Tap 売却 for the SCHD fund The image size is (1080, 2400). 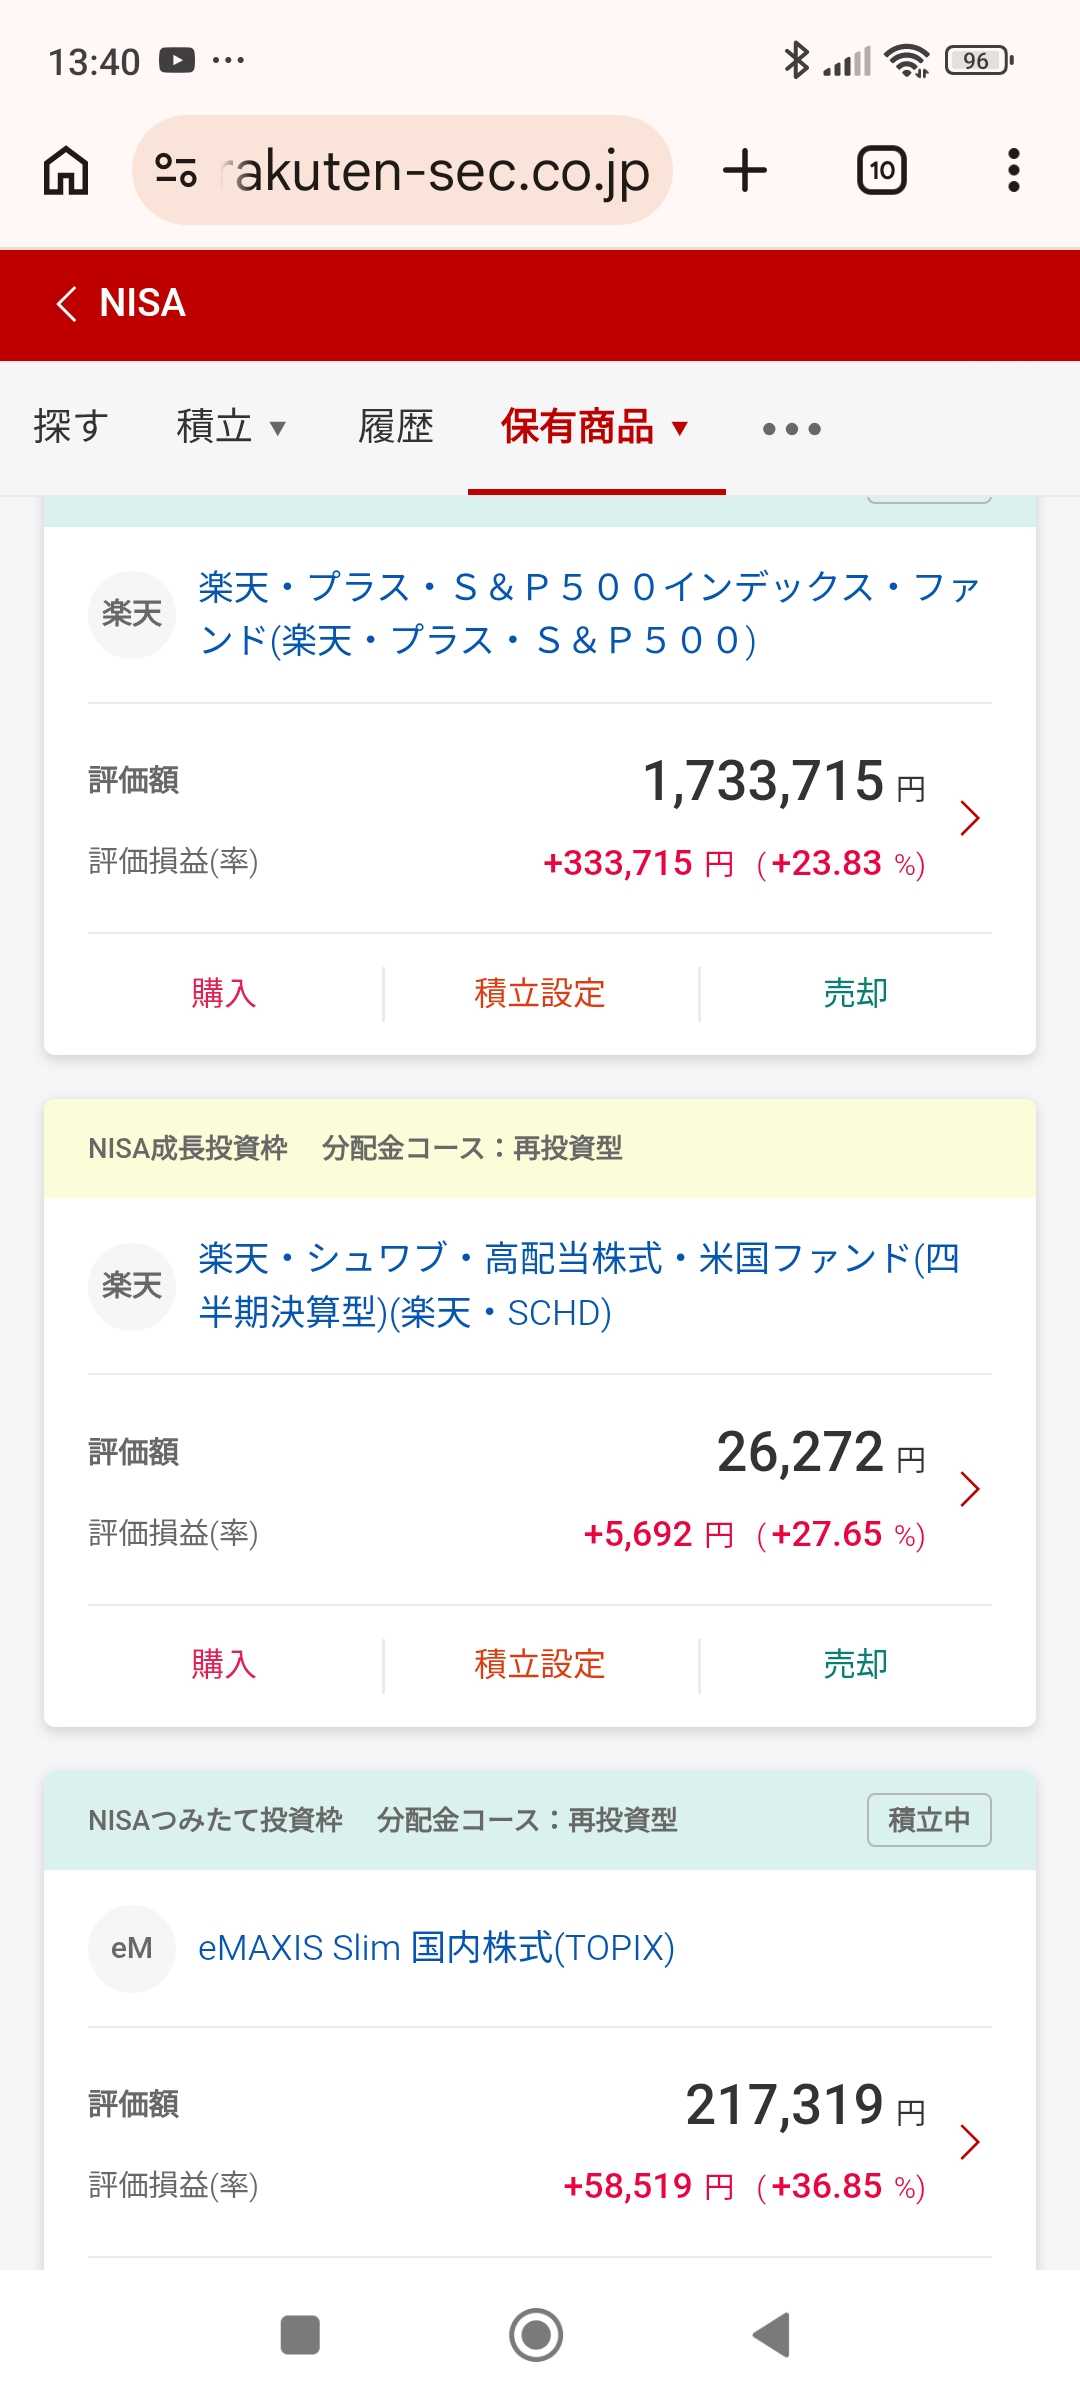(x=855, y=1664)
